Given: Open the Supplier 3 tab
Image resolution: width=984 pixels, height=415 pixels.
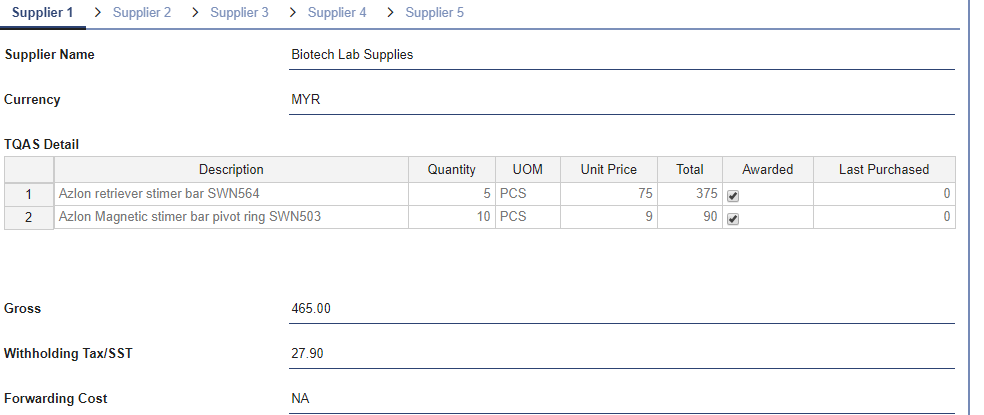Looking at the screenshot, I should 239,13.
